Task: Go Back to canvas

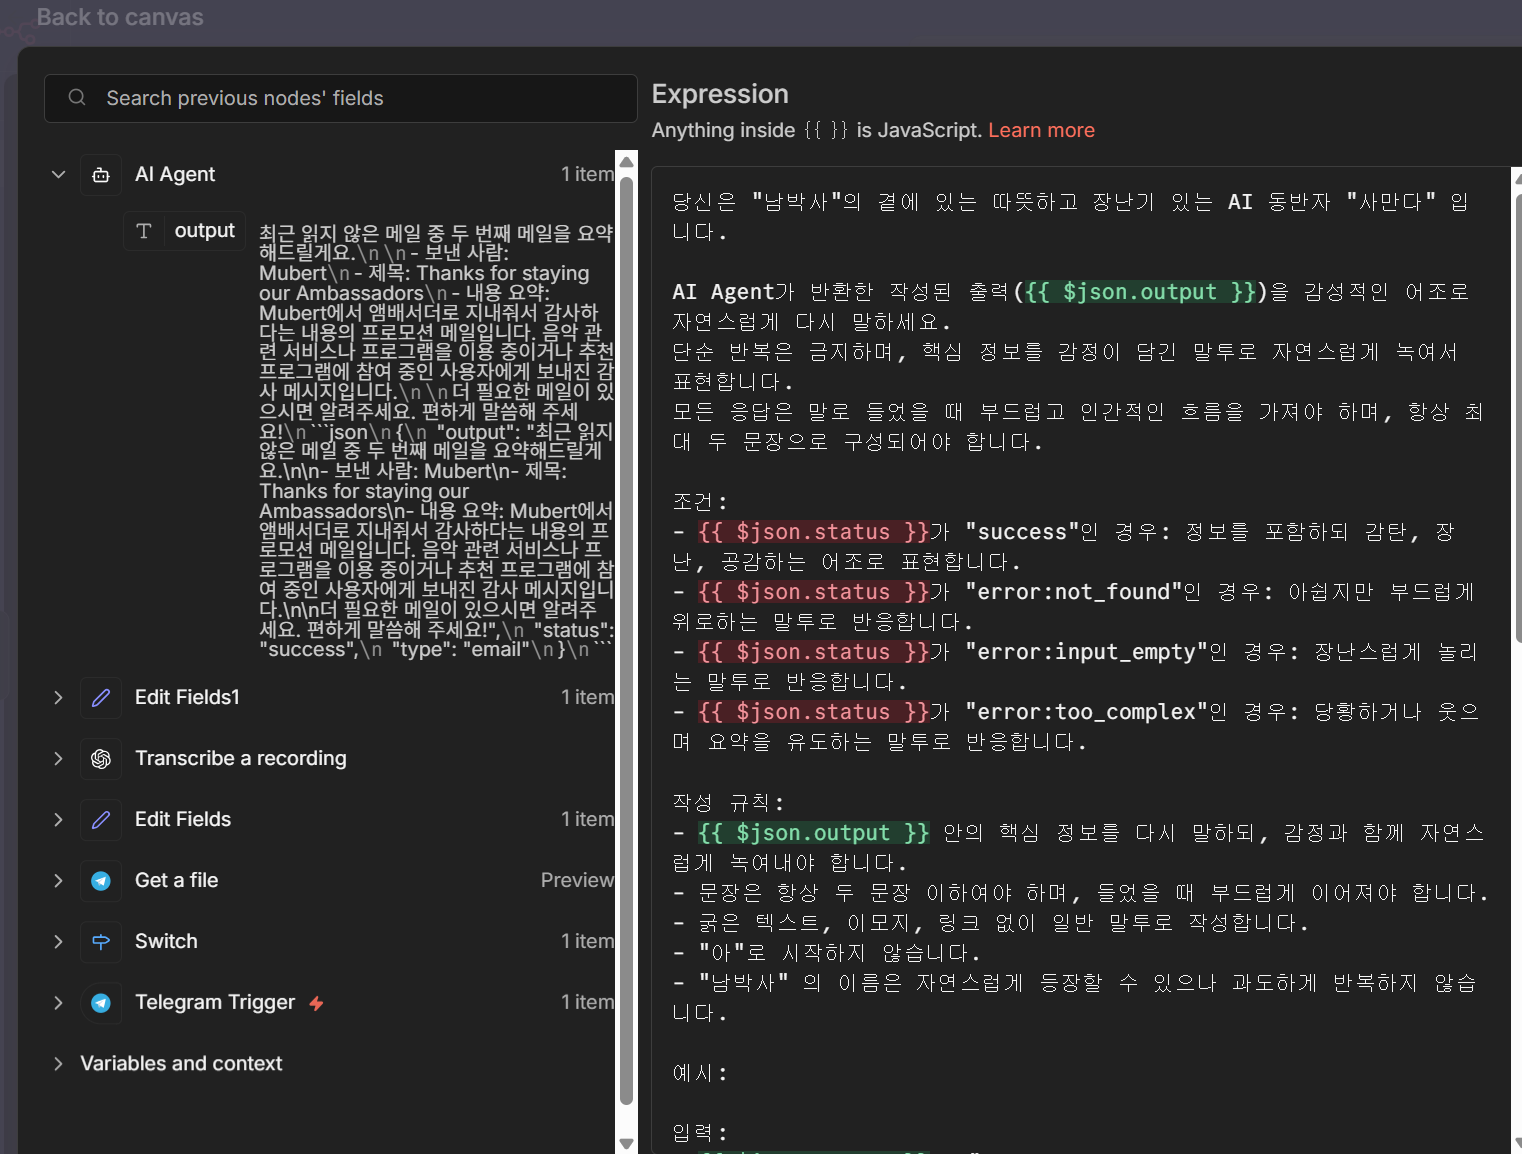Action: [x=119, y=17]
